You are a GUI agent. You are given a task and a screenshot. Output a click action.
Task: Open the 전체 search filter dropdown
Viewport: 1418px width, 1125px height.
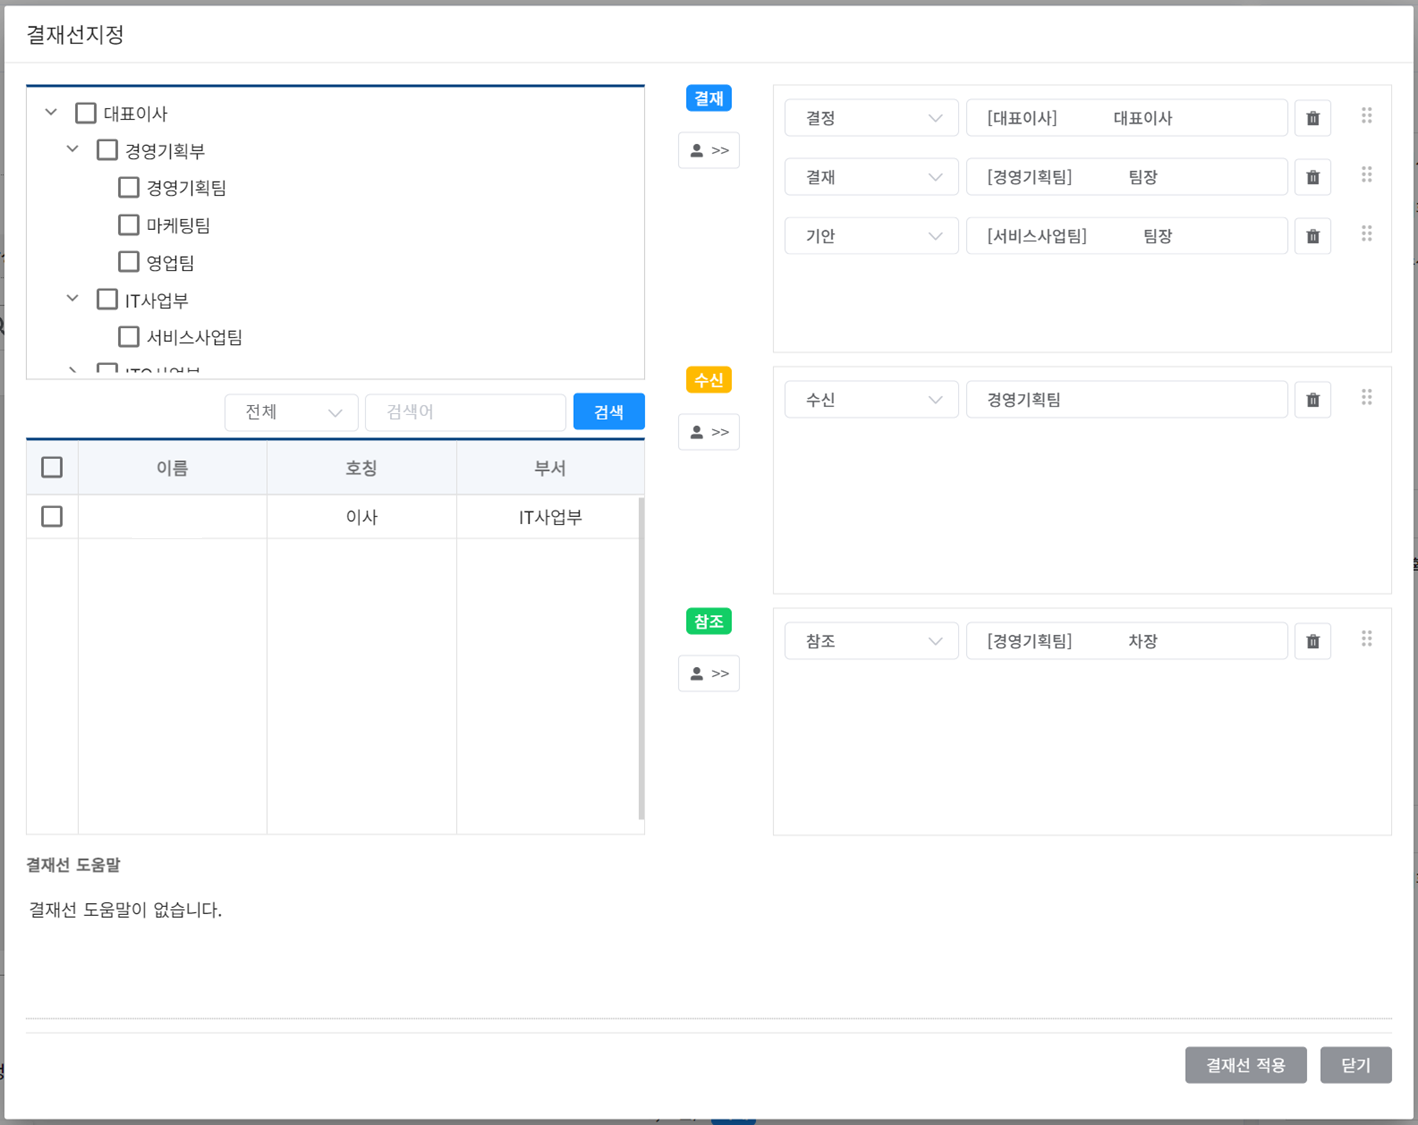point(291,412)
